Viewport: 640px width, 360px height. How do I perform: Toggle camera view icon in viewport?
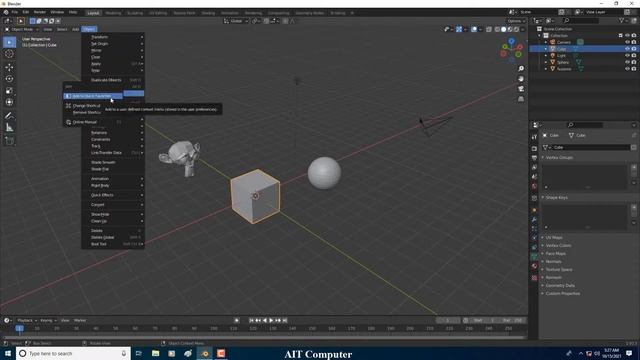(521, 89)
